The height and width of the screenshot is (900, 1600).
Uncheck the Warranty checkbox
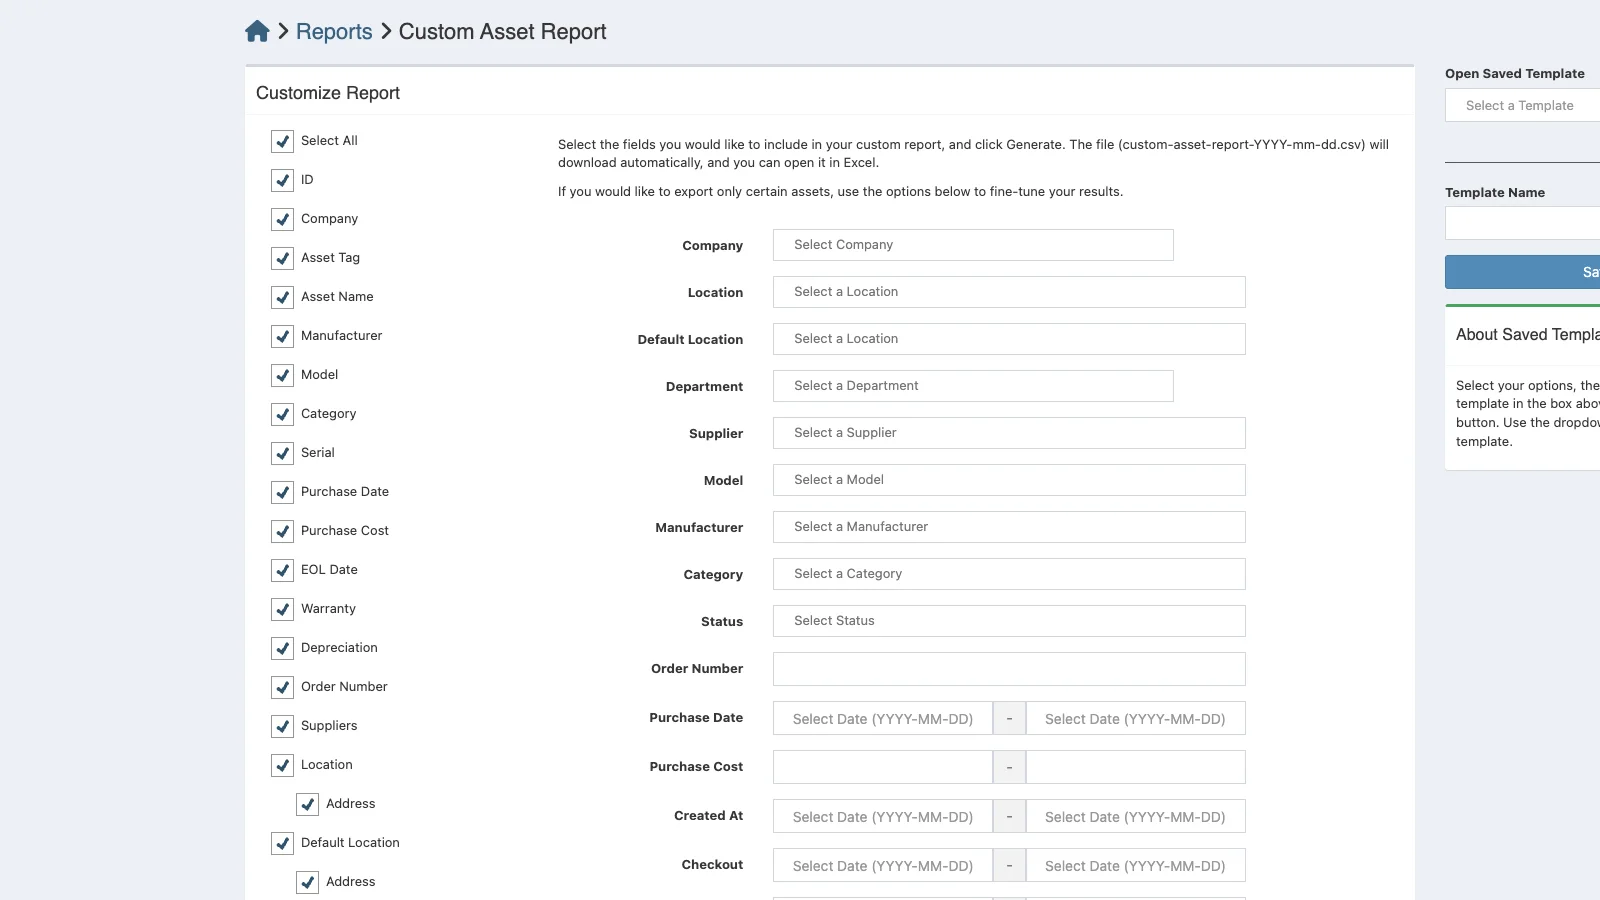[x=282, y=609]
